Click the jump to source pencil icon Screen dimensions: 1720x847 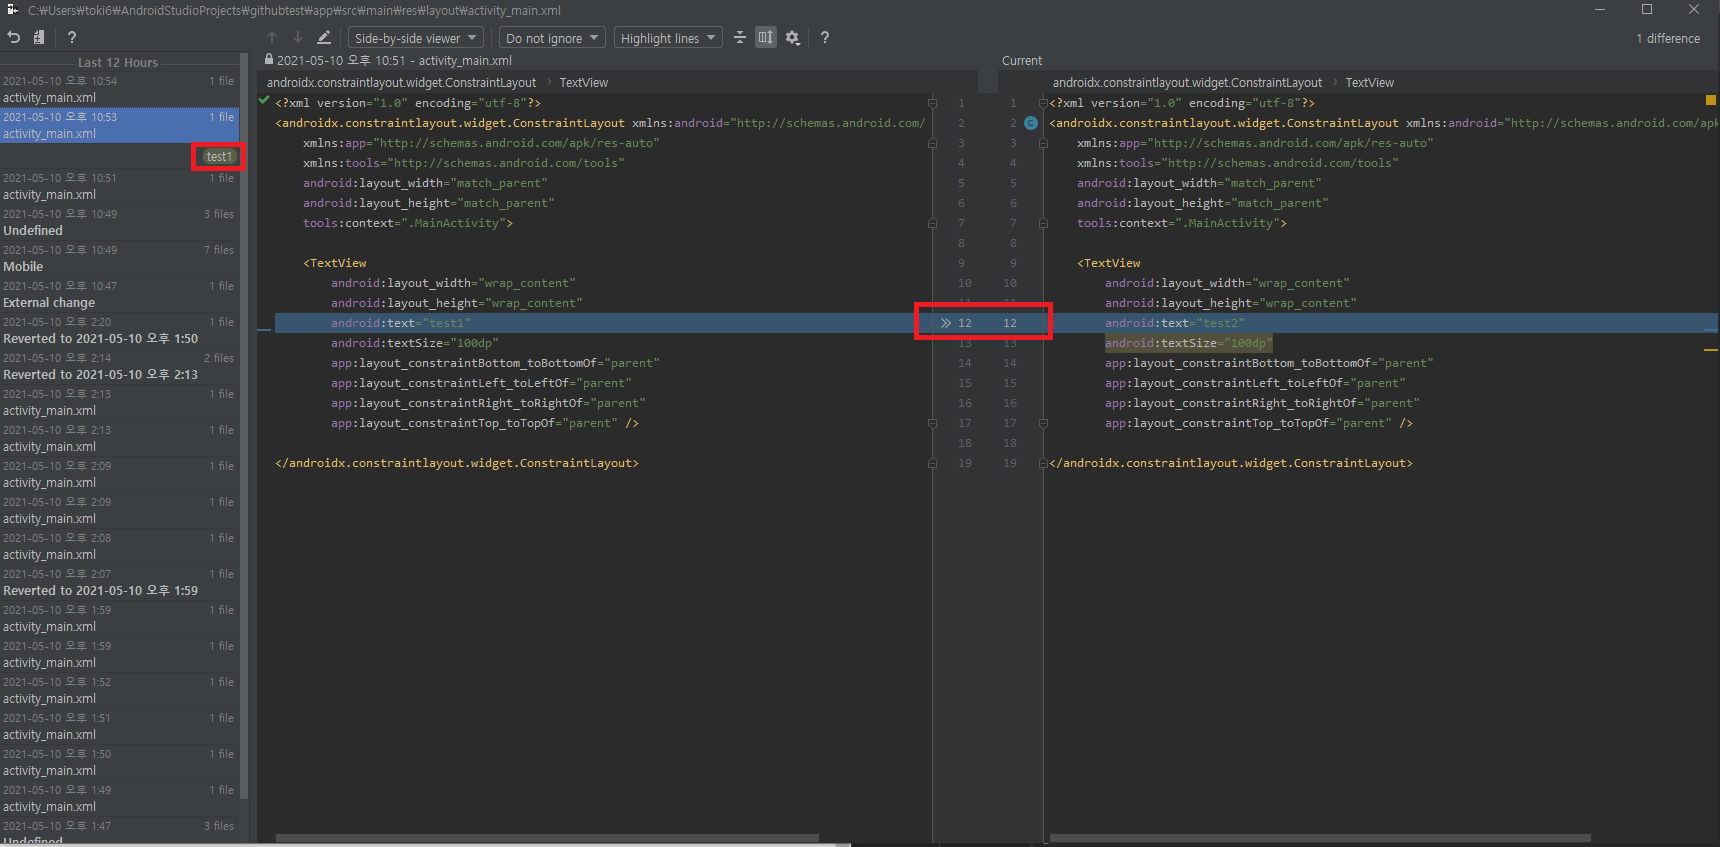click(324, 37)
